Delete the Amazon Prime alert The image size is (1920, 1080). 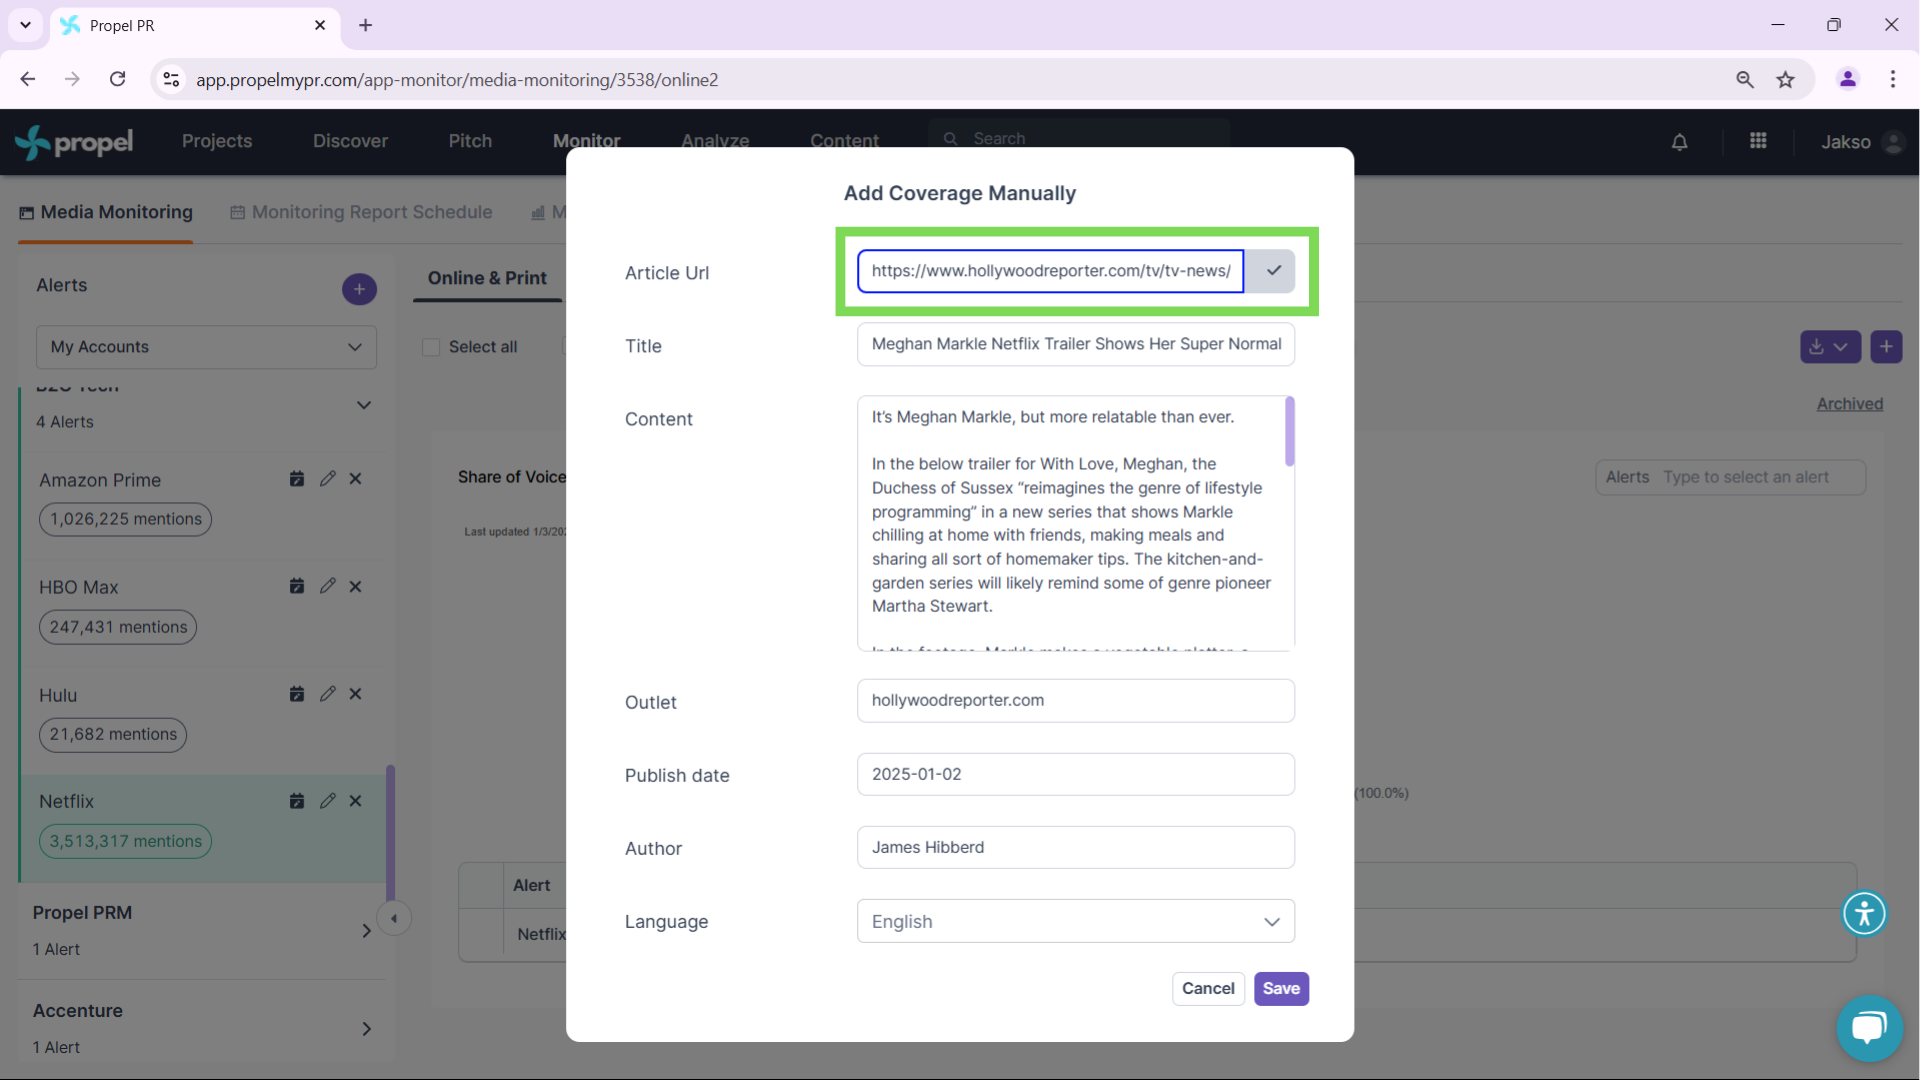tap(355, 479)
